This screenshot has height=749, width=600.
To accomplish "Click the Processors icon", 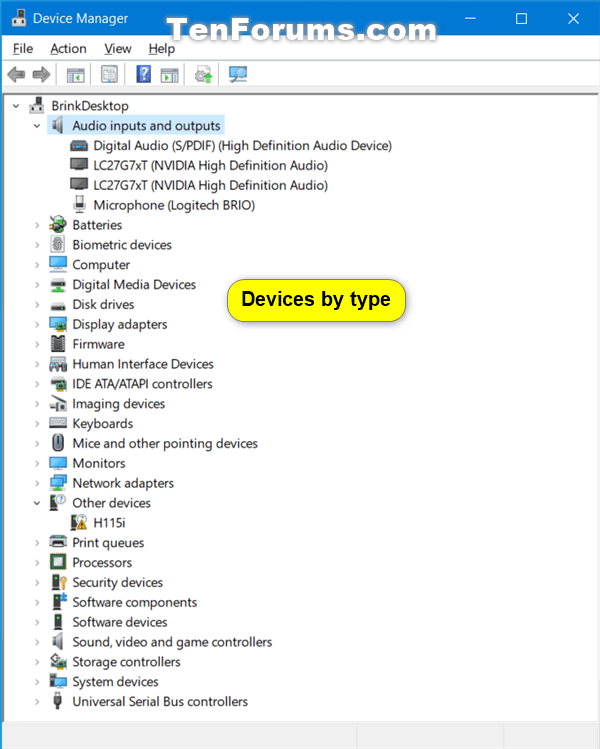I will point(58,562).
